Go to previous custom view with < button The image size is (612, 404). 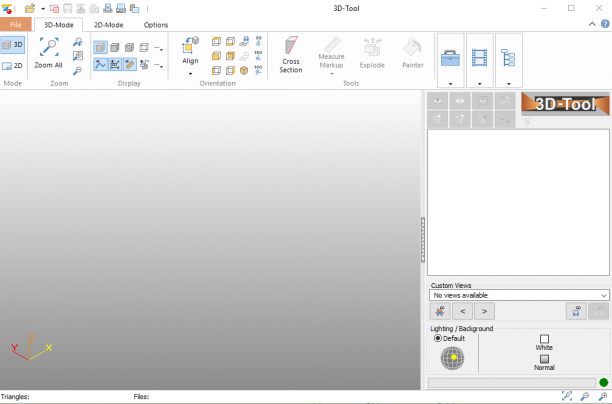(463, 311)
